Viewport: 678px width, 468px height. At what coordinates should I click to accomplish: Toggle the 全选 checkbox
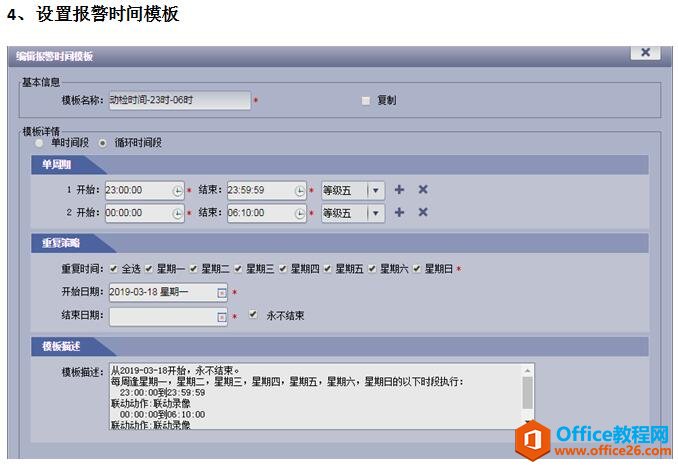113,269
